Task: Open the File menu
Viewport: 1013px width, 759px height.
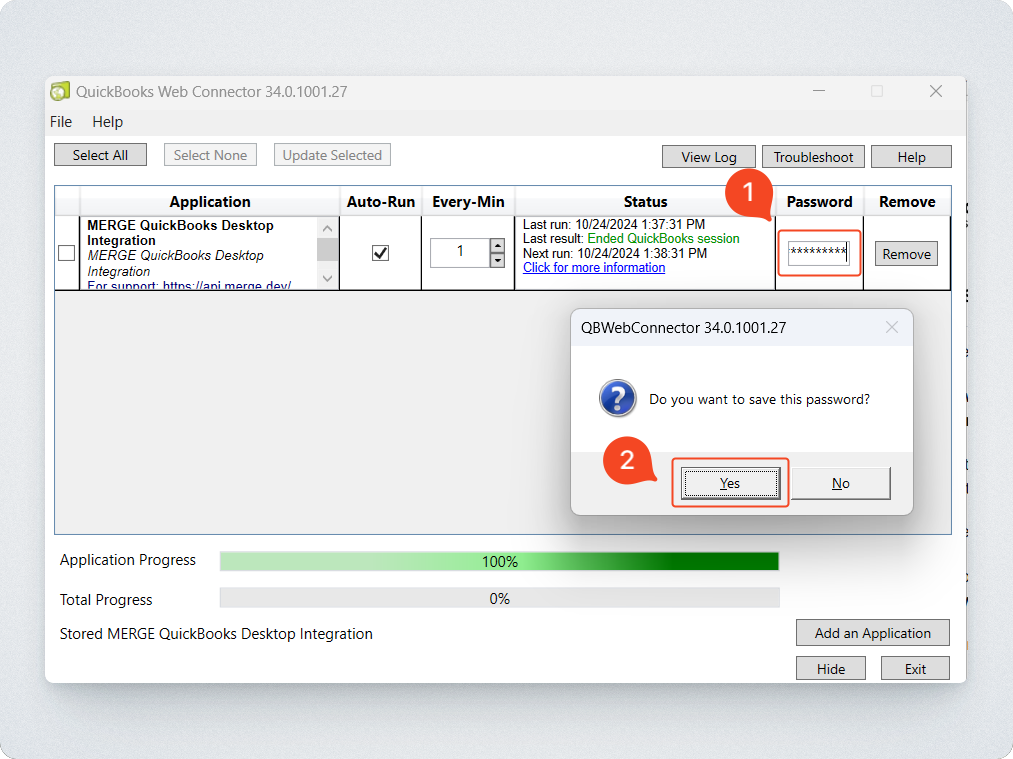Action: point(61,121)
